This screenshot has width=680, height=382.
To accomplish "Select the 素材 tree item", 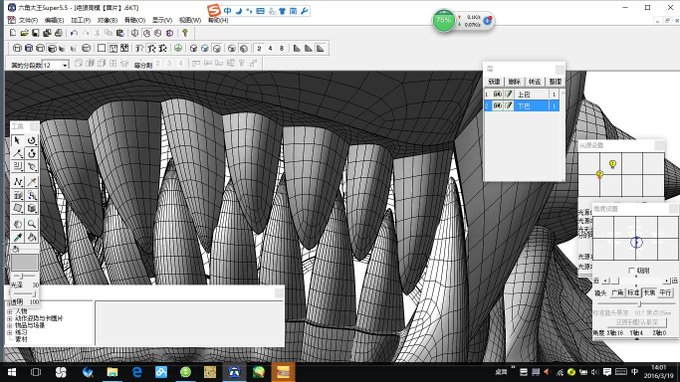I will [x=21, y=339].
